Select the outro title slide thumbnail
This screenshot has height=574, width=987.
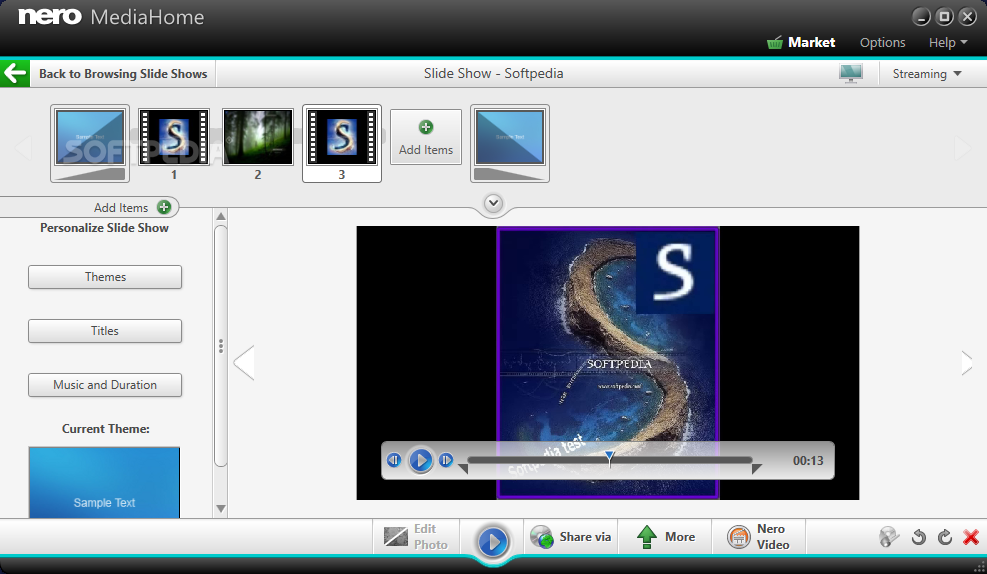[510, 144]
